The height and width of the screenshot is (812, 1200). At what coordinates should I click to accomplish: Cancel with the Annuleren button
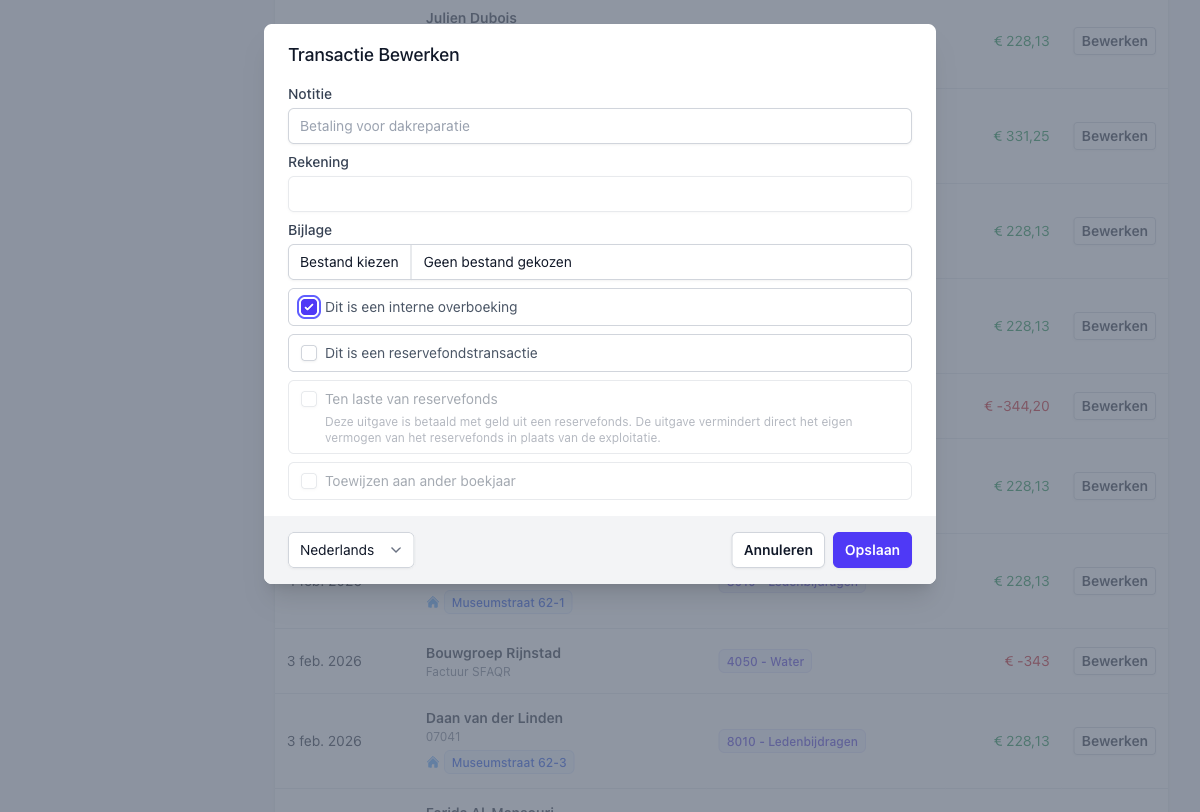tap(778, 550)
